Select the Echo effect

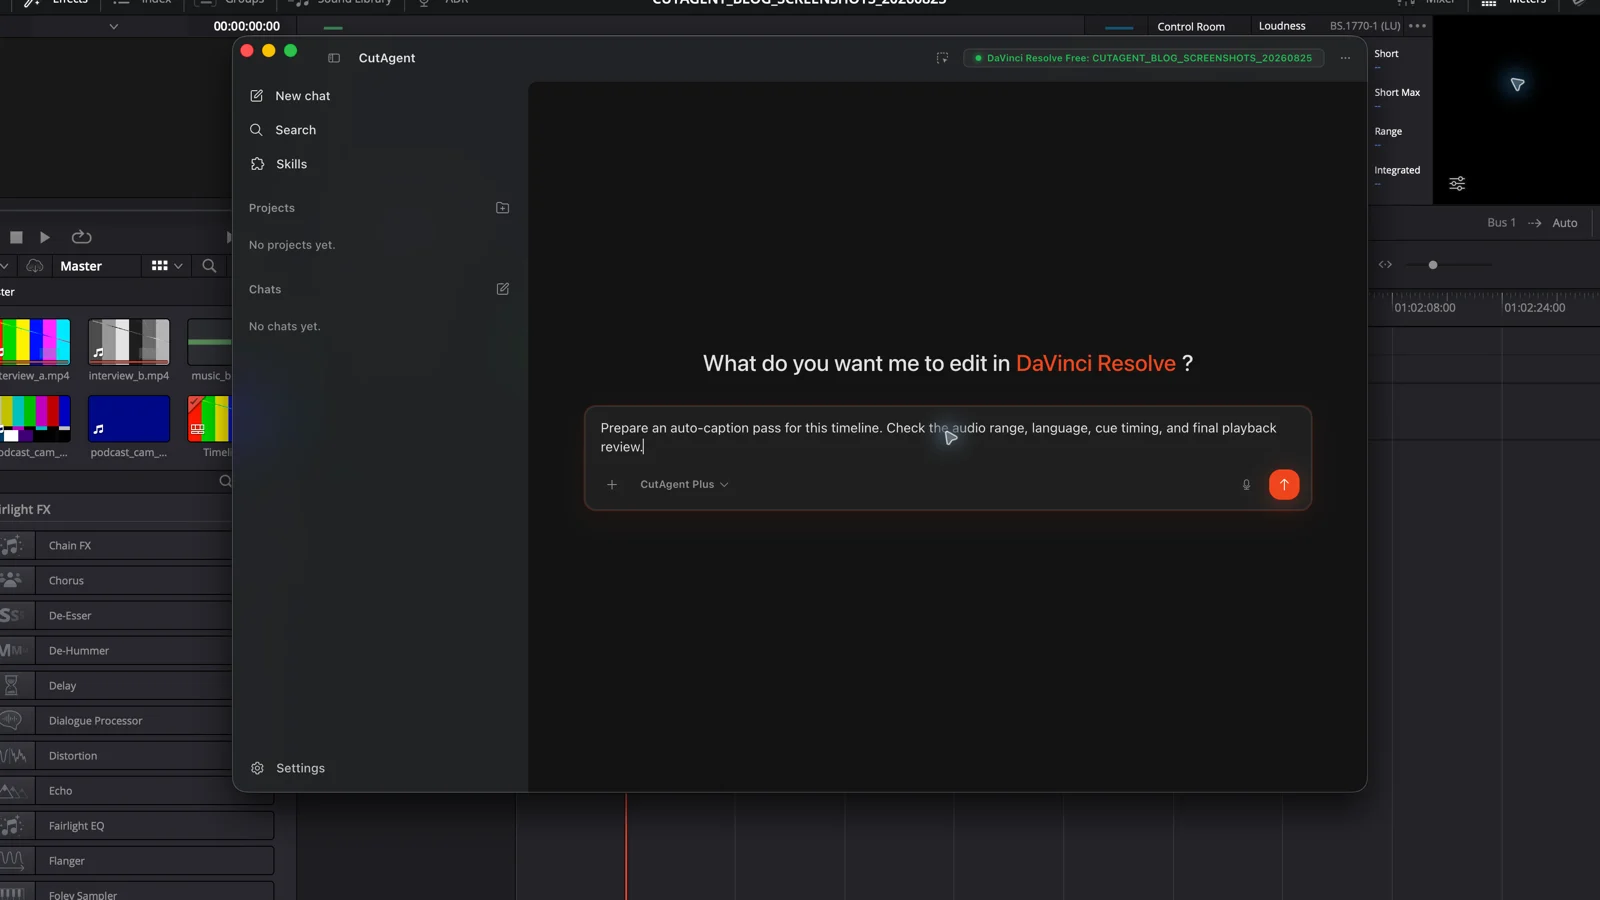[136, 791]
